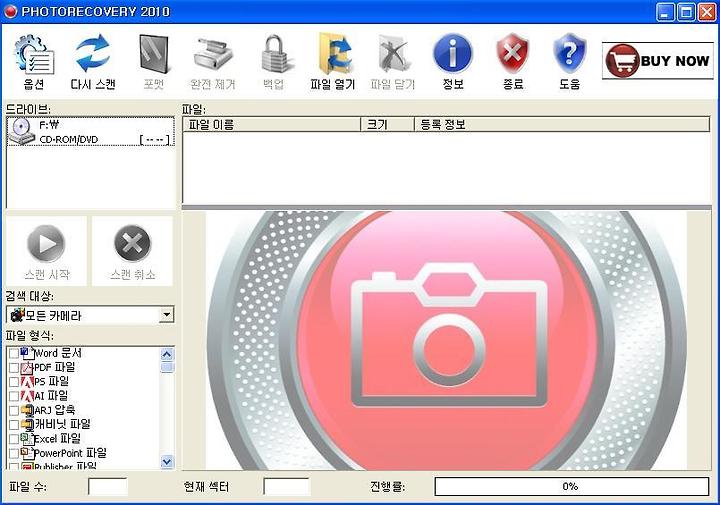Check the 캐비닛 파일 checkbox
Image resolution: width=720 pixels, height=505 pixels.
pyautogui.click(x=14, y=425)
